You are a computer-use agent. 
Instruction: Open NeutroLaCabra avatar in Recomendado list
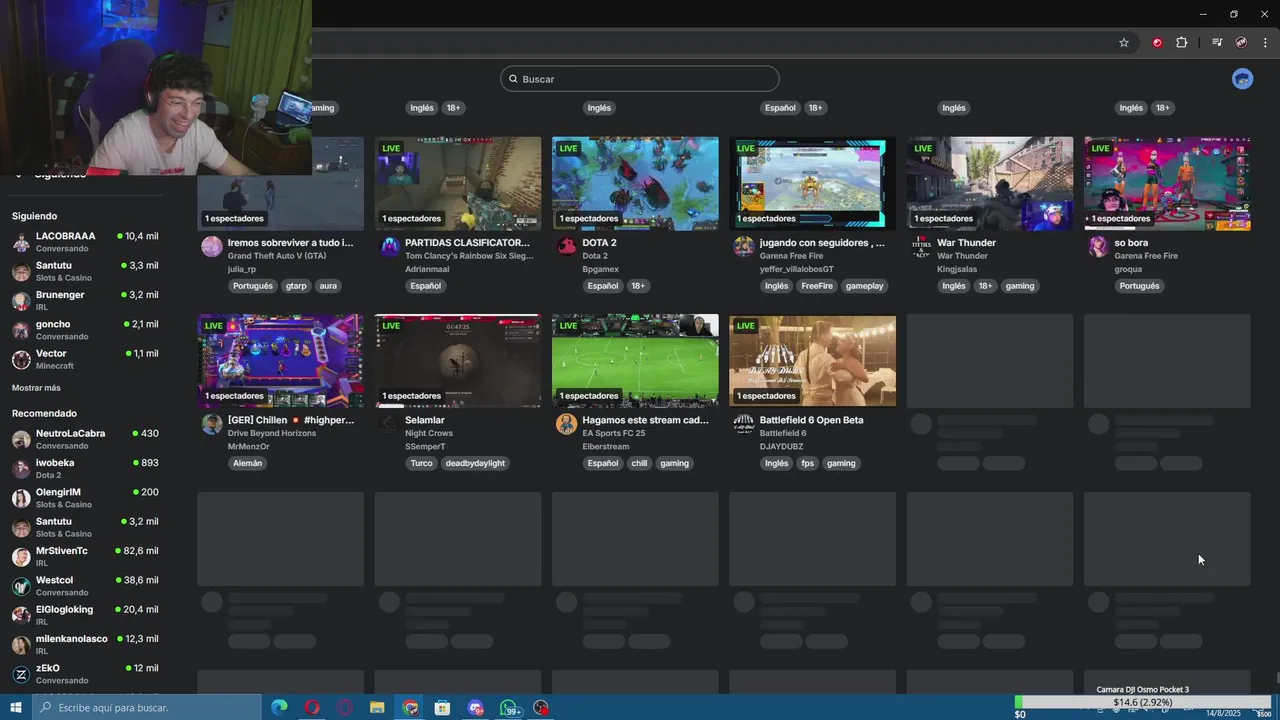(21, 439)
